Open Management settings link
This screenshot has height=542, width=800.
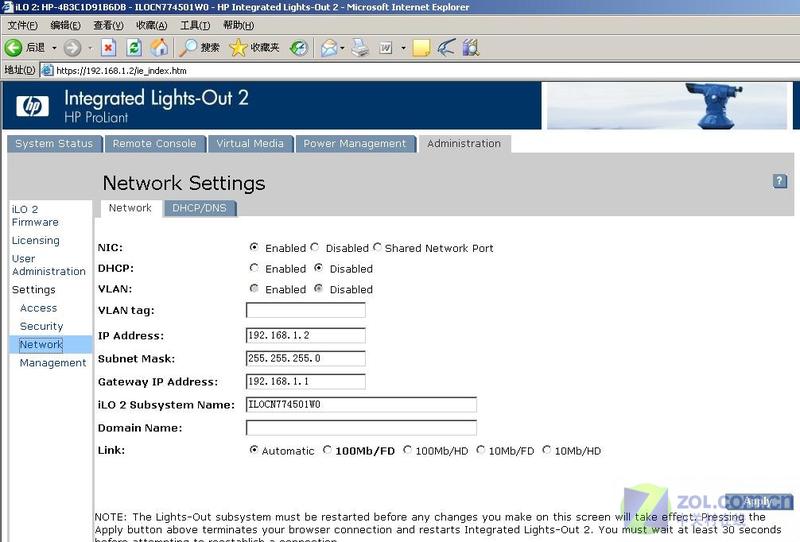[x=53, y=363]
